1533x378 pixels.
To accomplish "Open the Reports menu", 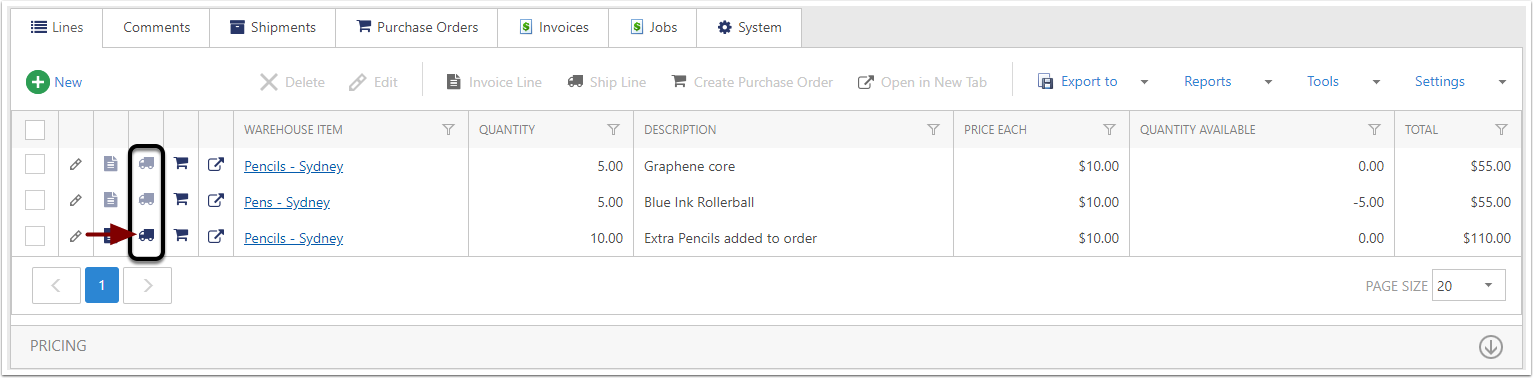I will (1208, 82).
